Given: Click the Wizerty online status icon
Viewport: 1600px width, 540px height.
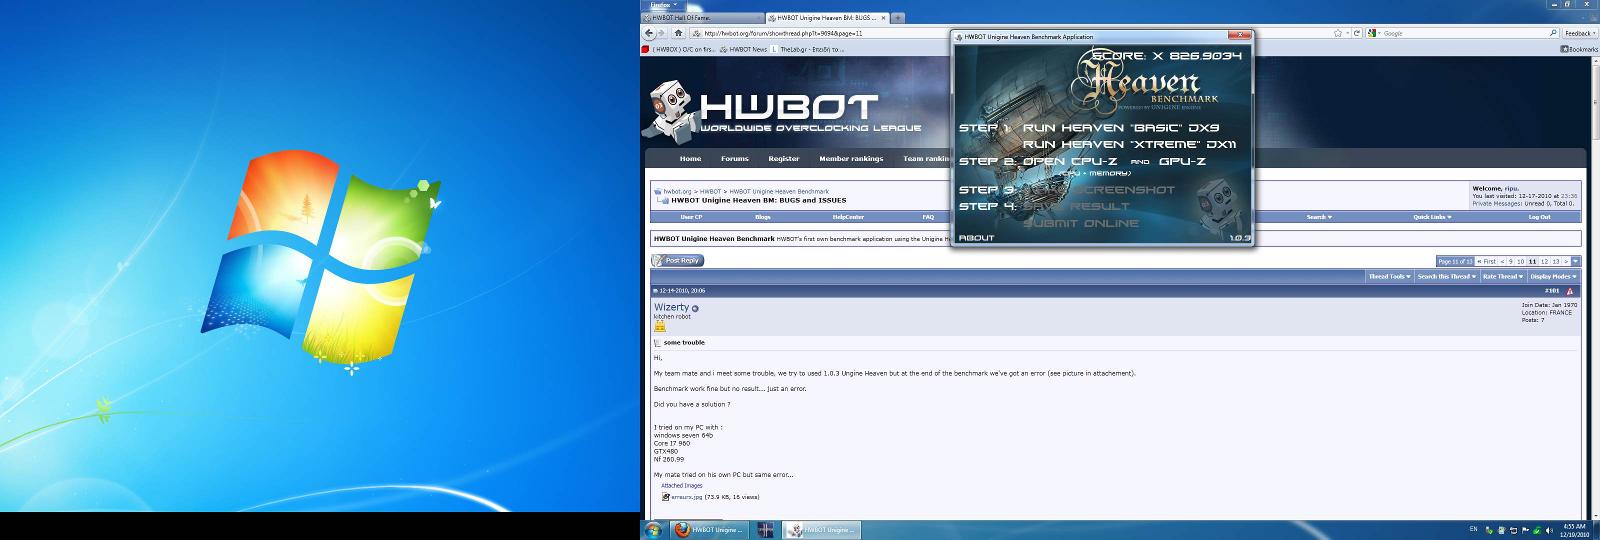Looking at the screenshot, I should tap(695, 308).
